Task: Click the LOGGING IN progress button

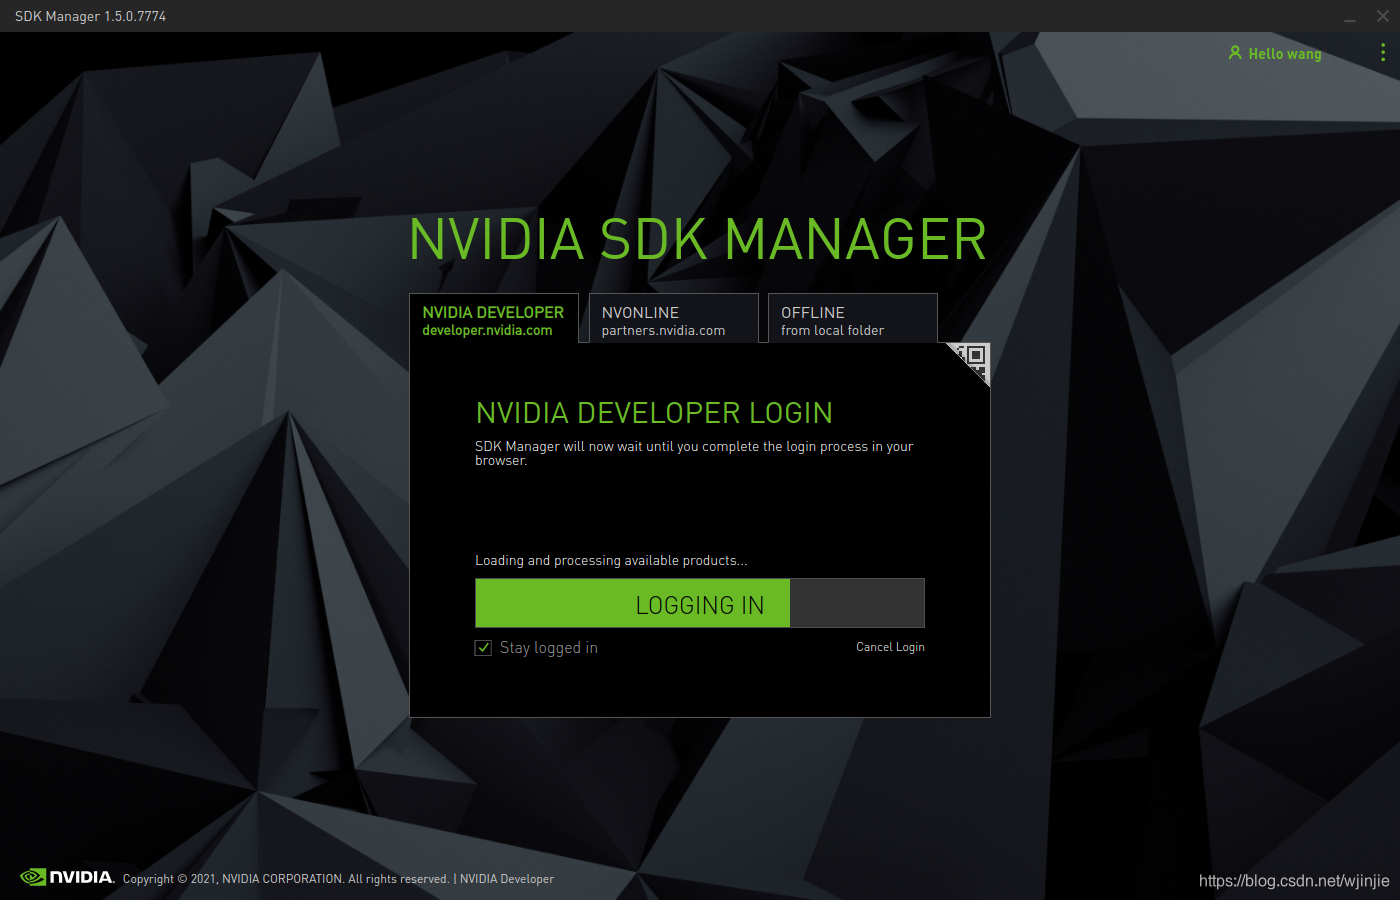Action: (x=700, y=603)
